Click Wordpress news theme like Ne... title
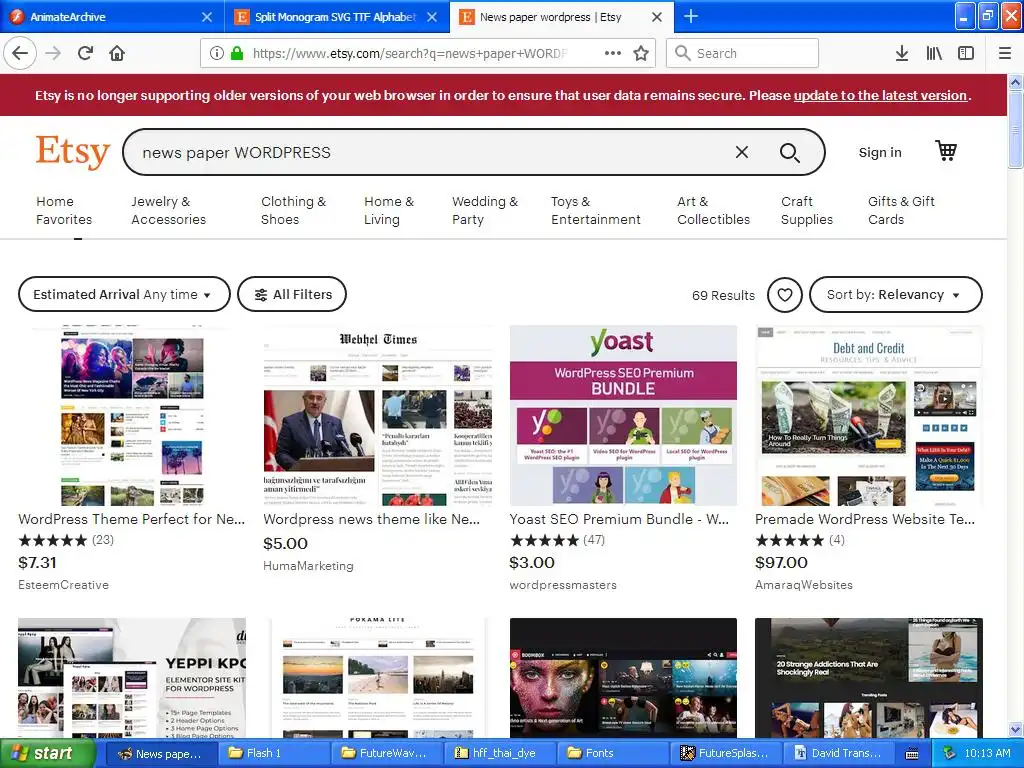1024x768 pixels. [372, 519]
